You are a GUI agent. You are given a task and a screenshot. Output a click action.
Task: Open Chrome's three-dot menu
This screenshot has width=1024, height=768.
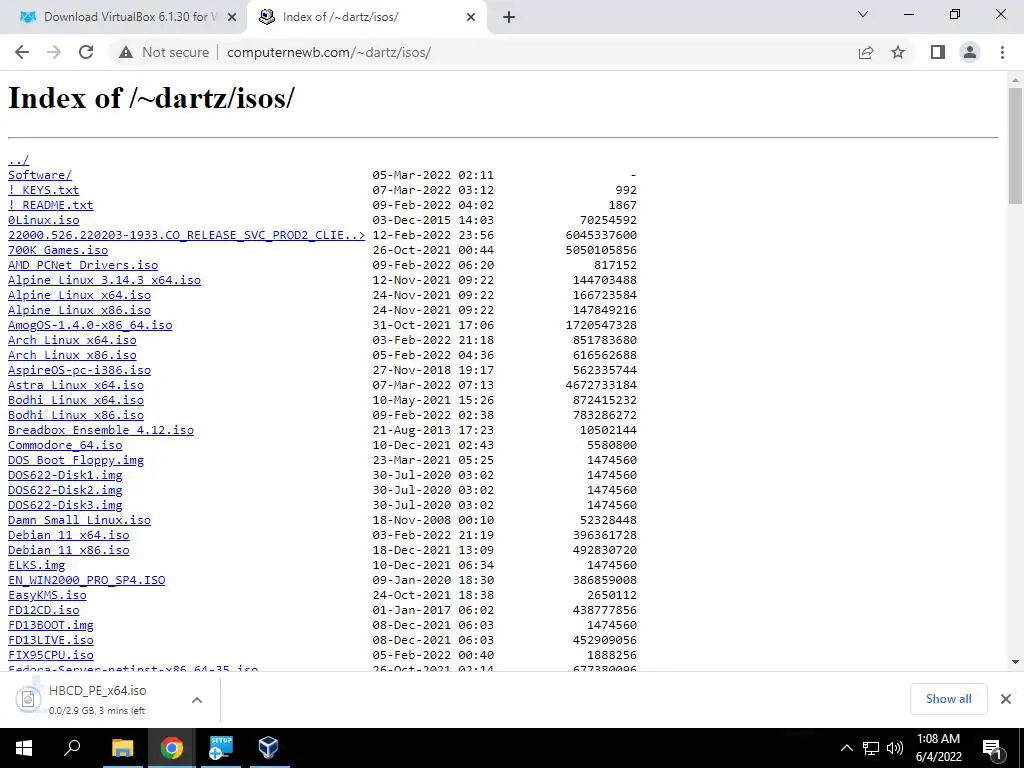1002,52
